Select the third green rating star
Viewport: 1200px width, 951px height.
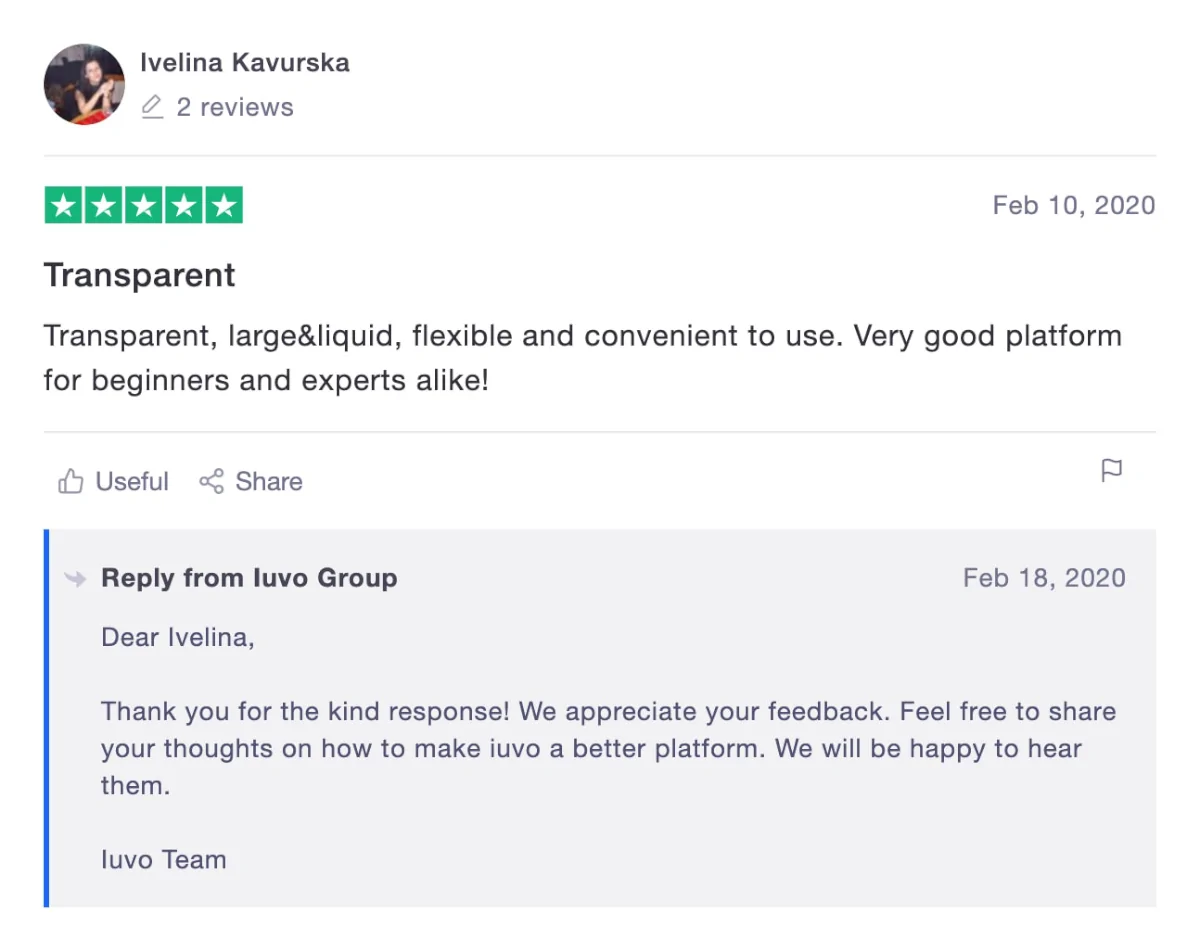pos(144,206)
